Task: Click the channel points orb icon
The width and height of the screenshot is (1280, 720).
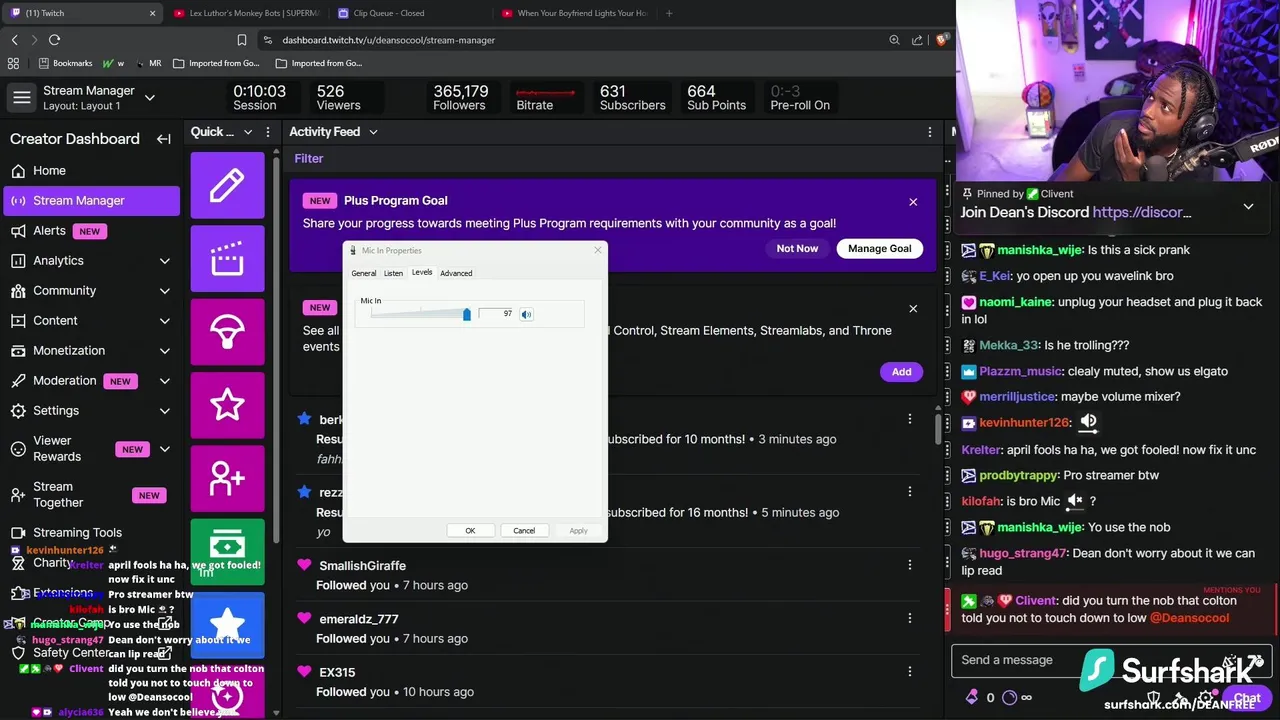Action: pyautogui.click(x=1009, y=697)
